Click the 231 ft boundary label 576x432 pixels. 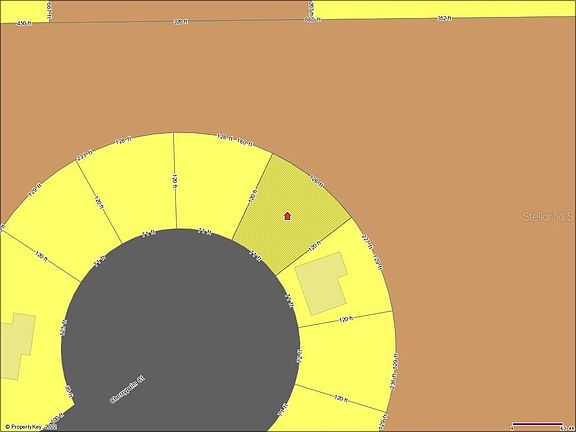coord(84,155)
